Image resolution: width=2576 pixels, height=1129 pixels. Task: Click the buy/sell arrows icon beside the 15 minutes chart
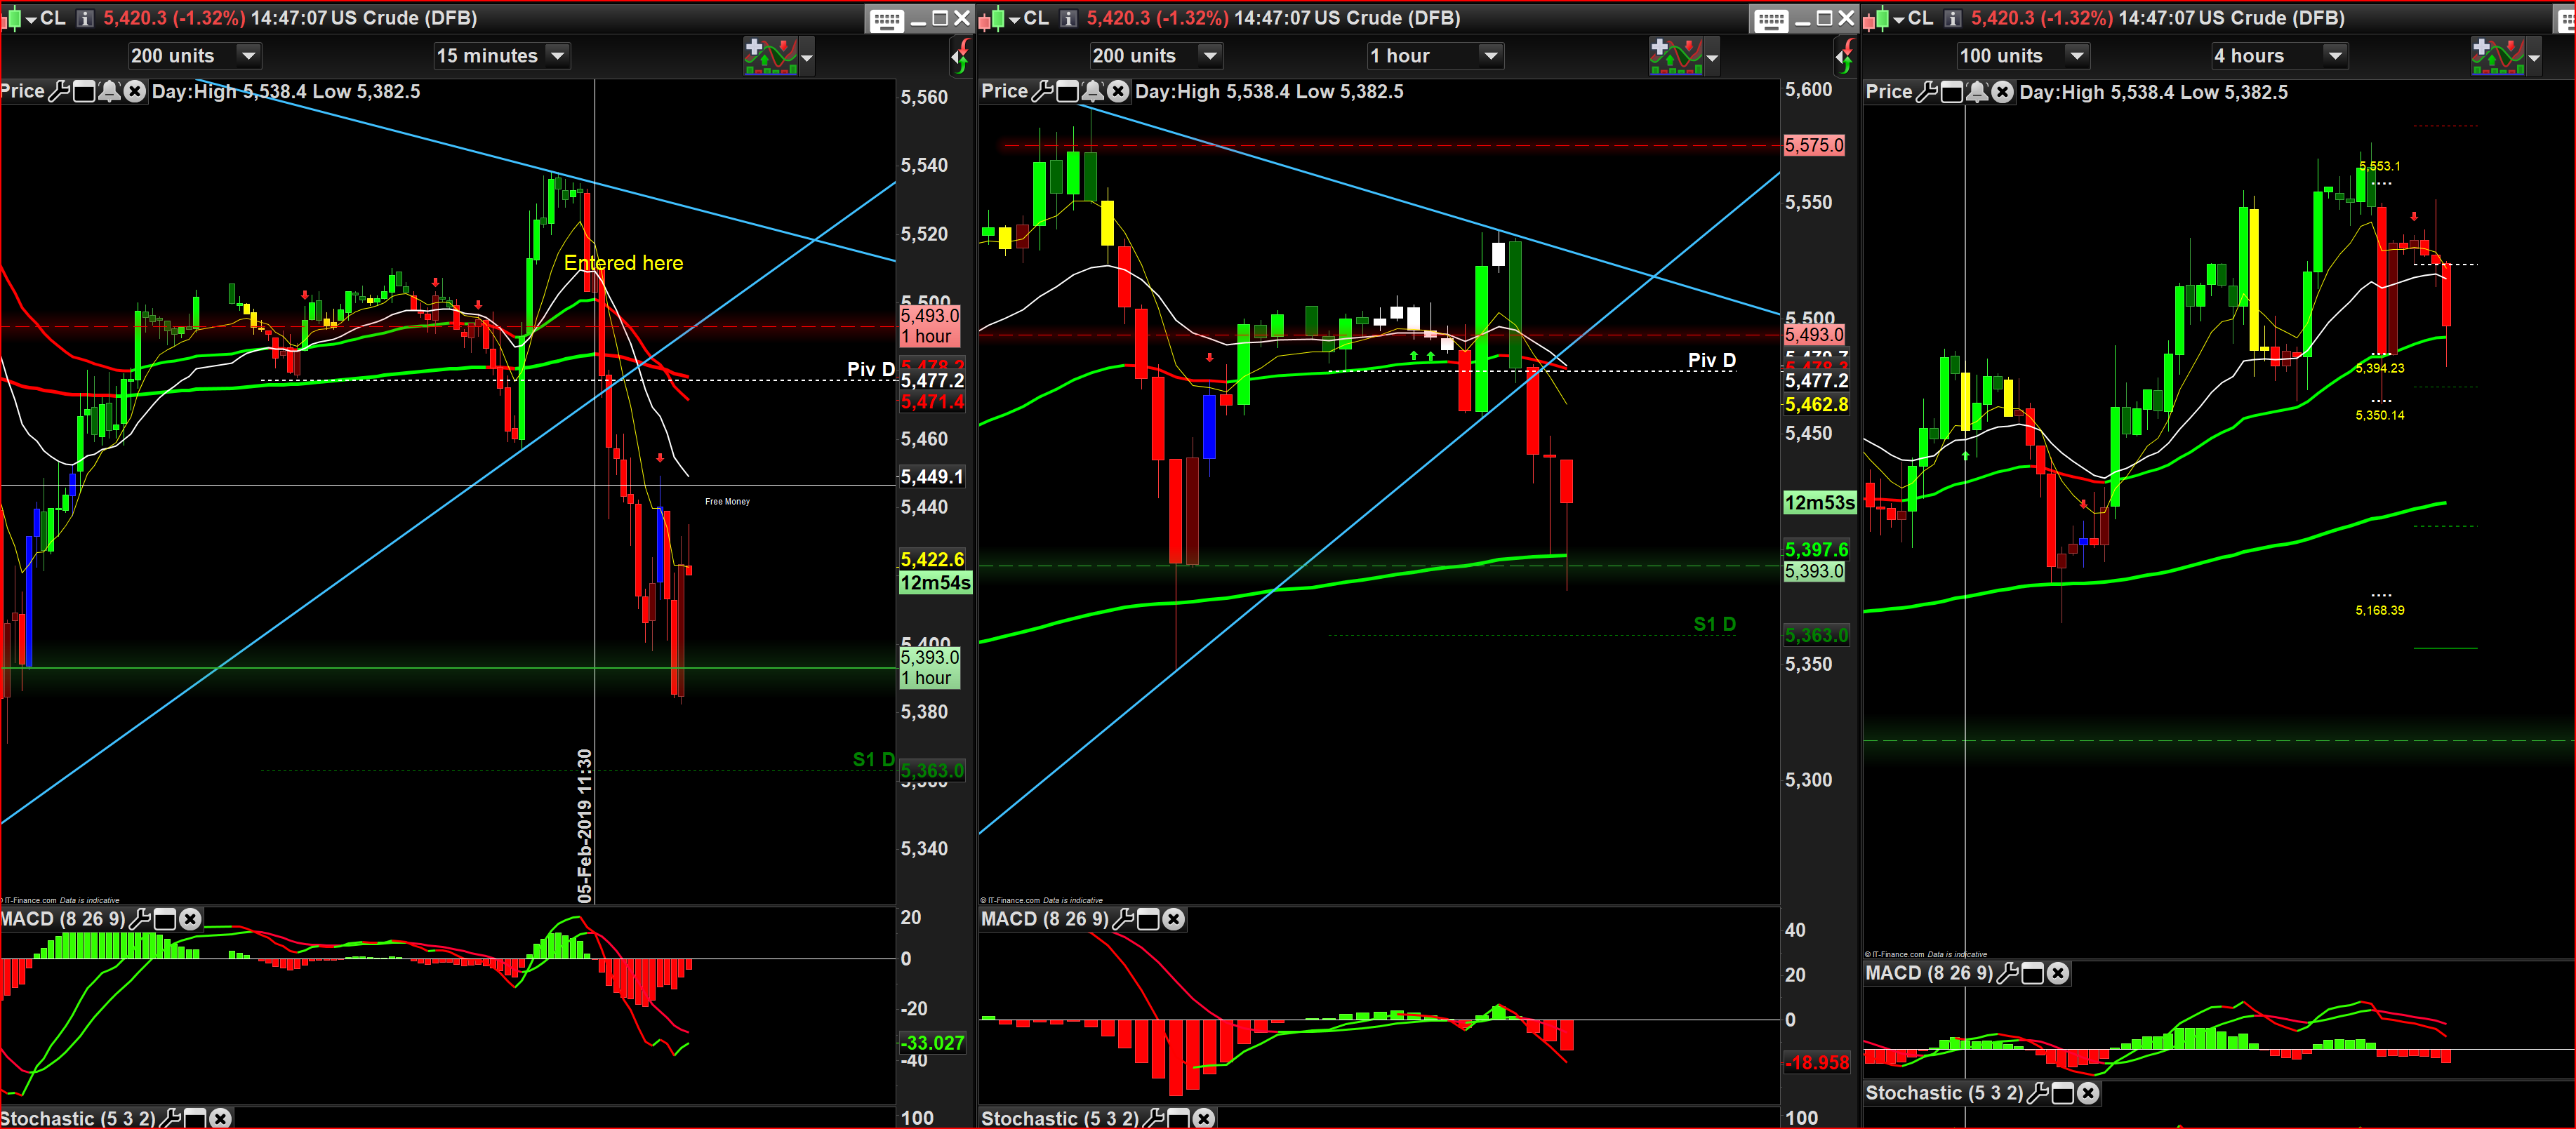[960, 57]
